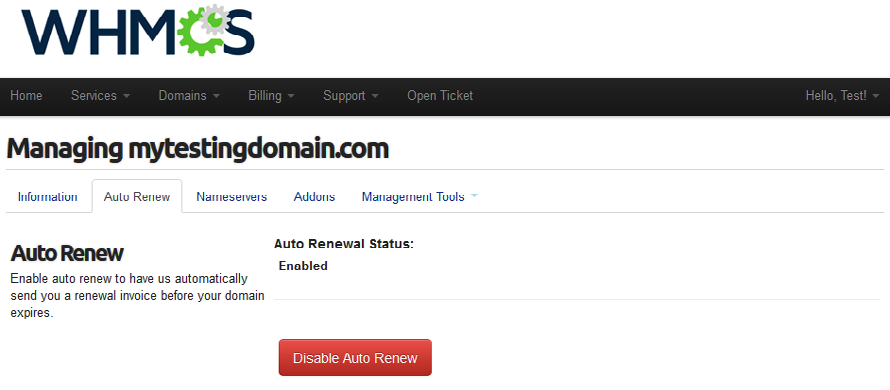Screen dimensions: 890x390
Task: Expand Management Tools dropdown tab
Action: (420, 196)
